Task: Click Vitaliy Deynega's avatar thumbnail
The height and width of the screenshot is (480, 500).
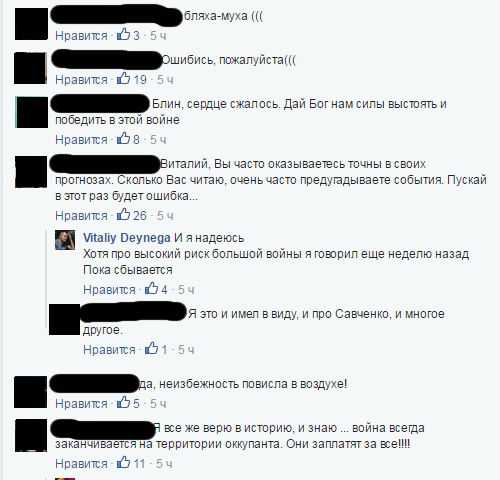Action: click(x=65, y=240)
